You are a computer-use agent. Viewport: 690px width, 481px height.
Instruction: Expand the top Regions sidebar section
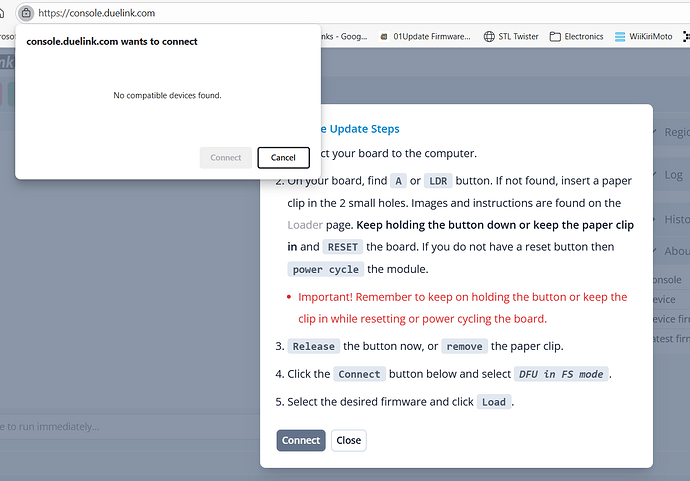coord(671,132)
